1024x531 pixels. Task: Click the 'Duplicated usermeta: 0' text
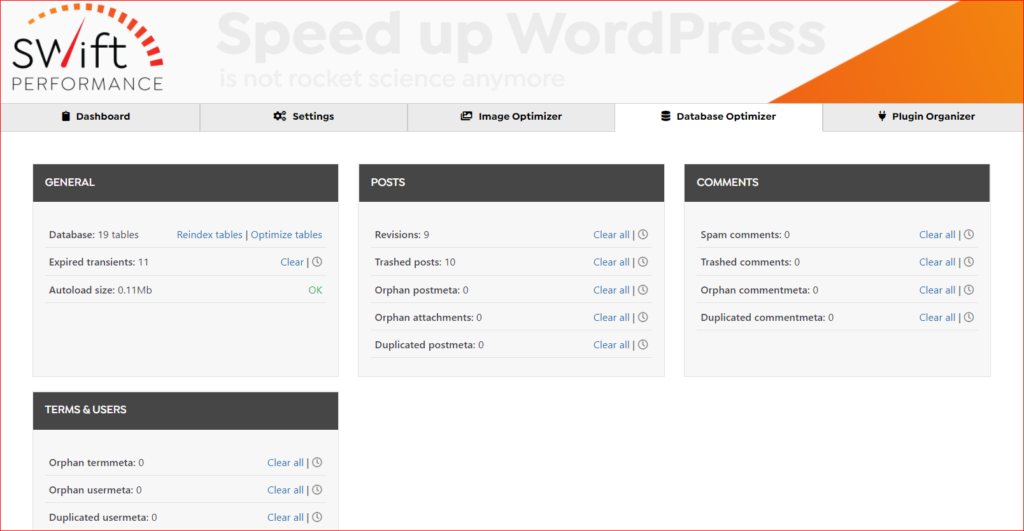pyautogui.click(x=103, y=517)
